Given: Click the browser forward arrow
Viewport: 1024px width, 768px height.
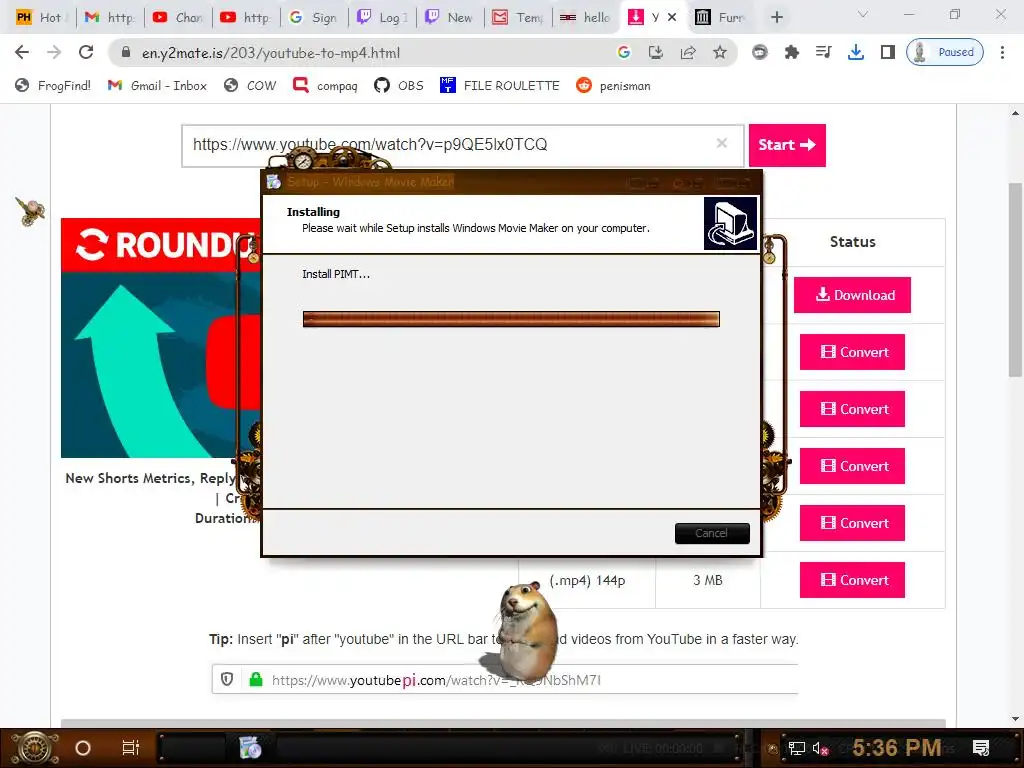Looking at the screenshot, I should tap(54, 52).
